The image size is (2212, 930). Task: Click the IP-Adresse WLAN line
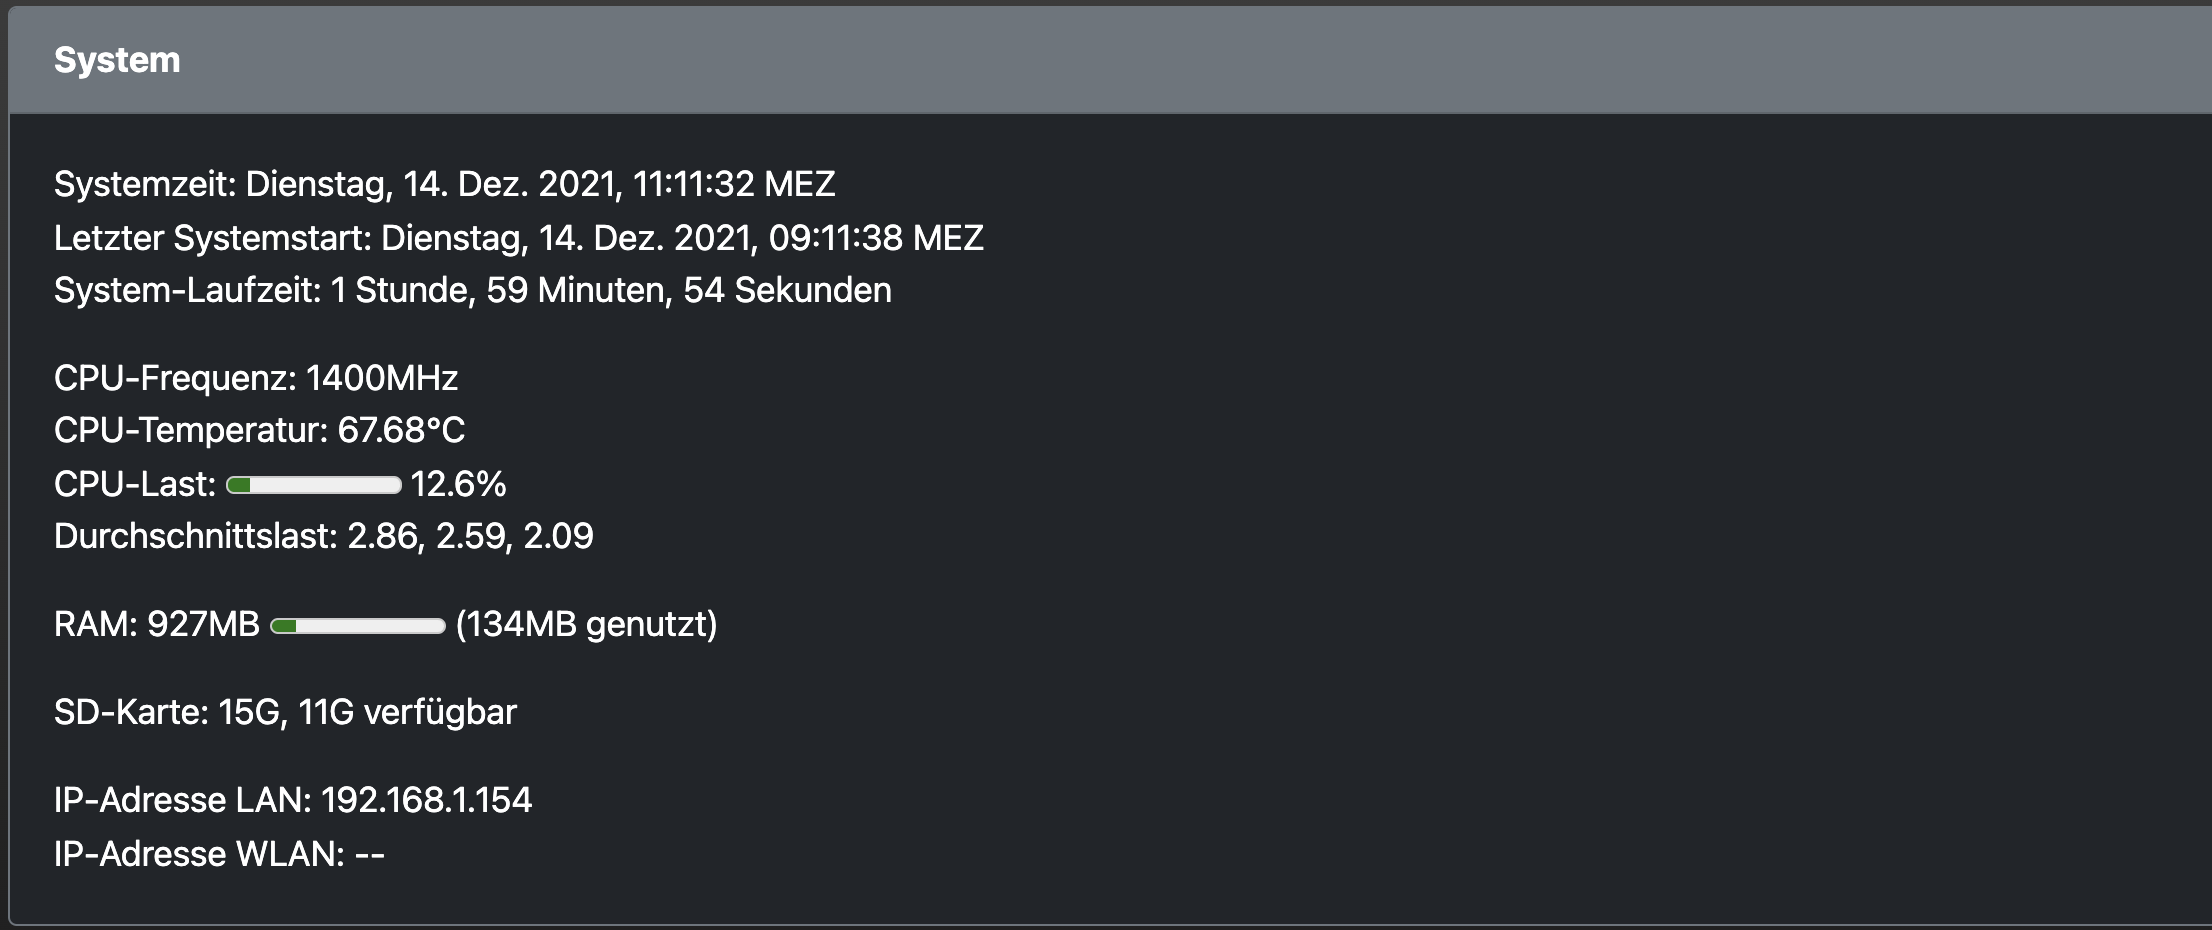219,854
